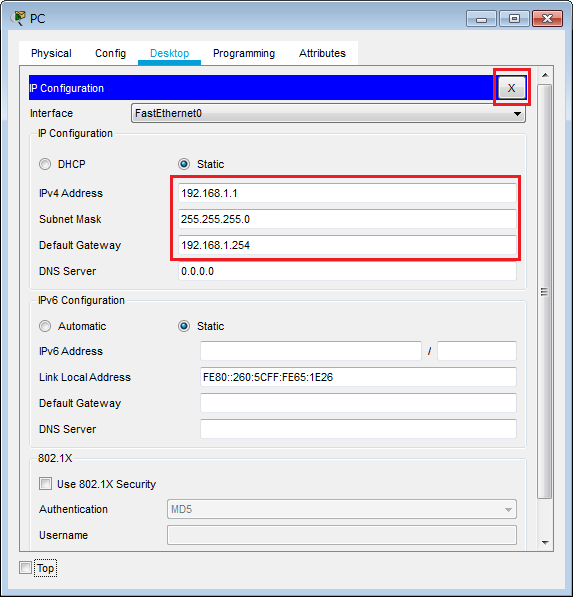The width and height of the screenshot is (573, 597).
Task: Switch to the Physical tab
Action: point(51,53)
